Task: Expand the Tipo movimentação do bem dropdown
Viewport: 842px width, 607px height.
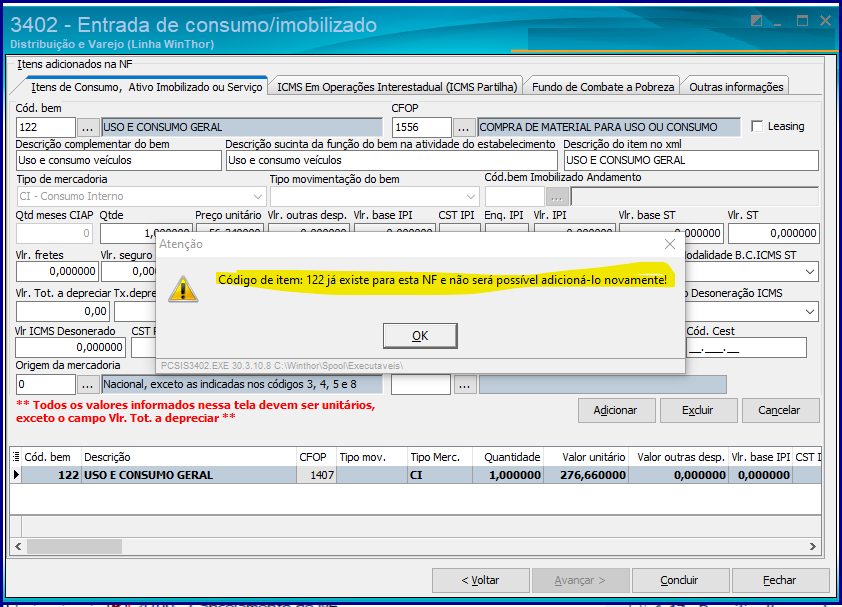Action: pyautogui.click(x=470, y=197)
